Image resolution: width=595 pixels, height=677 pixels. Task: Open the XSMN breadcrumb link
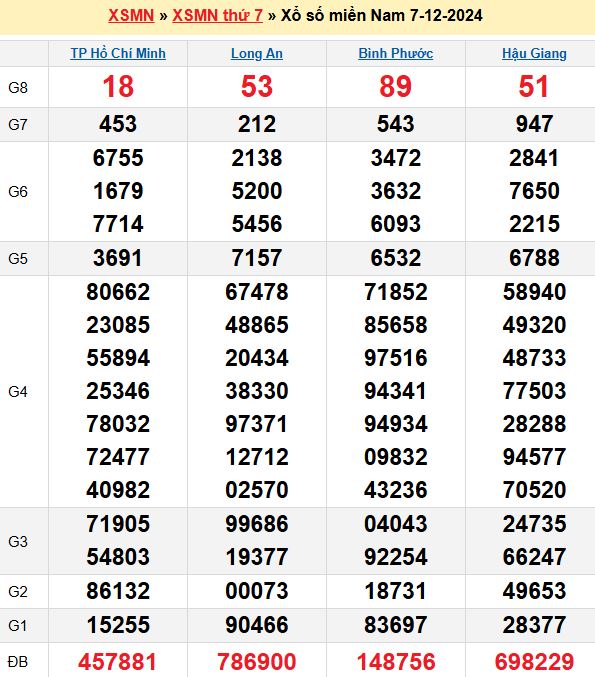[131, 16]
